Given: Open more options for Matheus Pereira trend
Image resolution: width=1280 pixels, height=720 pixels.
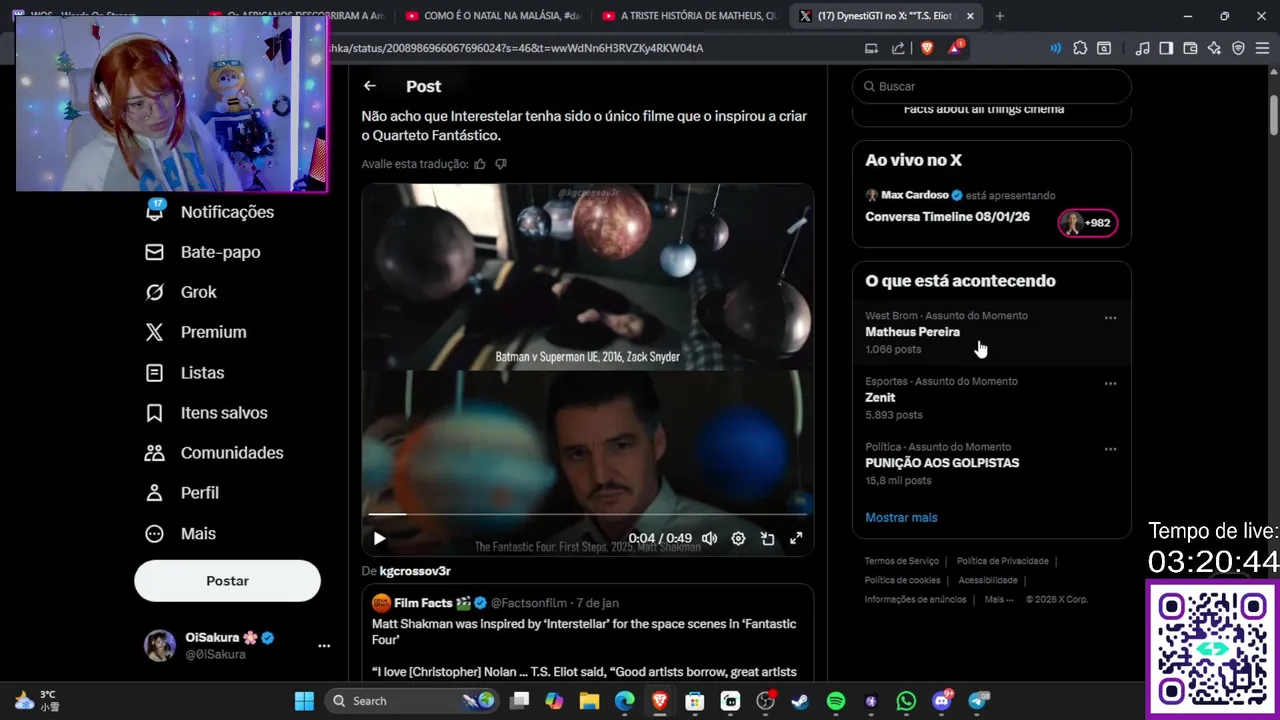Looking at the screenshot, I should click(x=1110, y=318).
